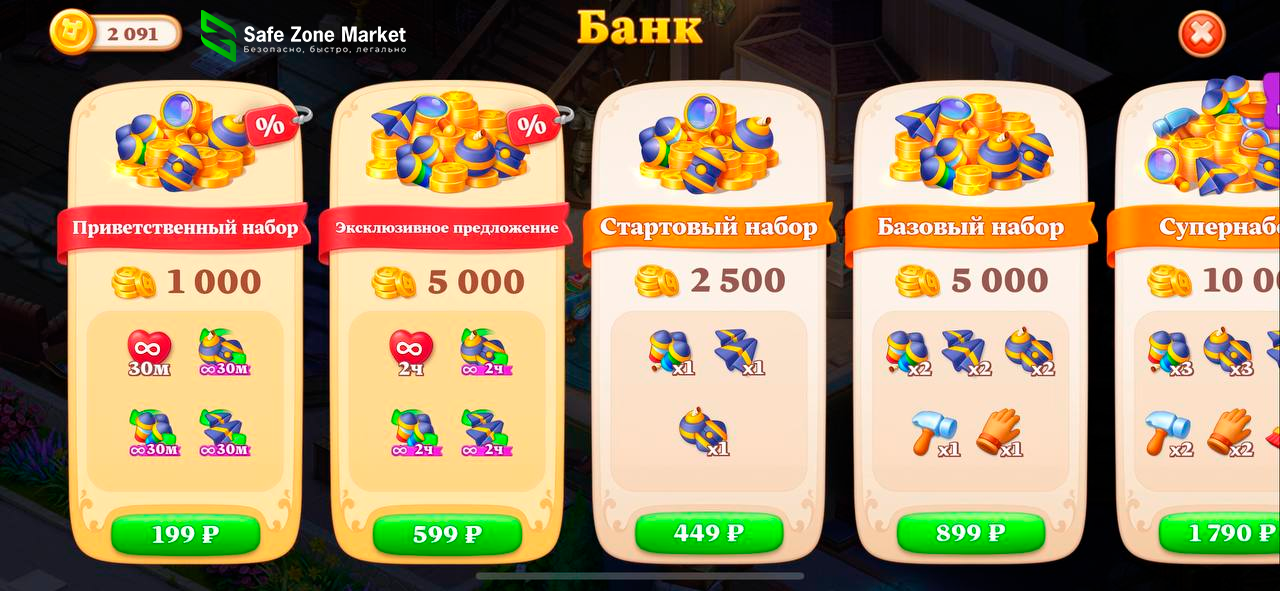
Task: Tap the coin balance icon showing 2 091
Action: pyautogui.click(x=72, y=32)
